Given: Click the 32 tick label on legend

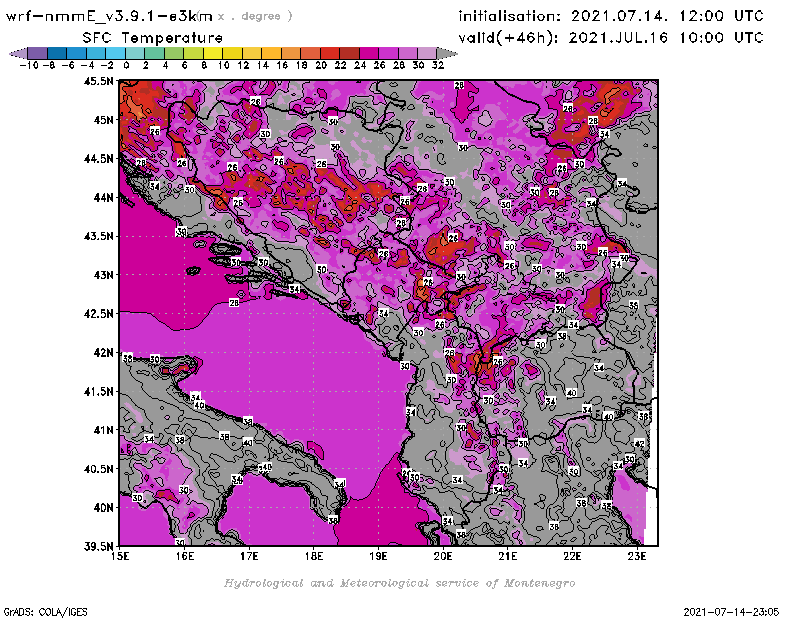Looking at the screenshot, I should click(x=438, y=65).
